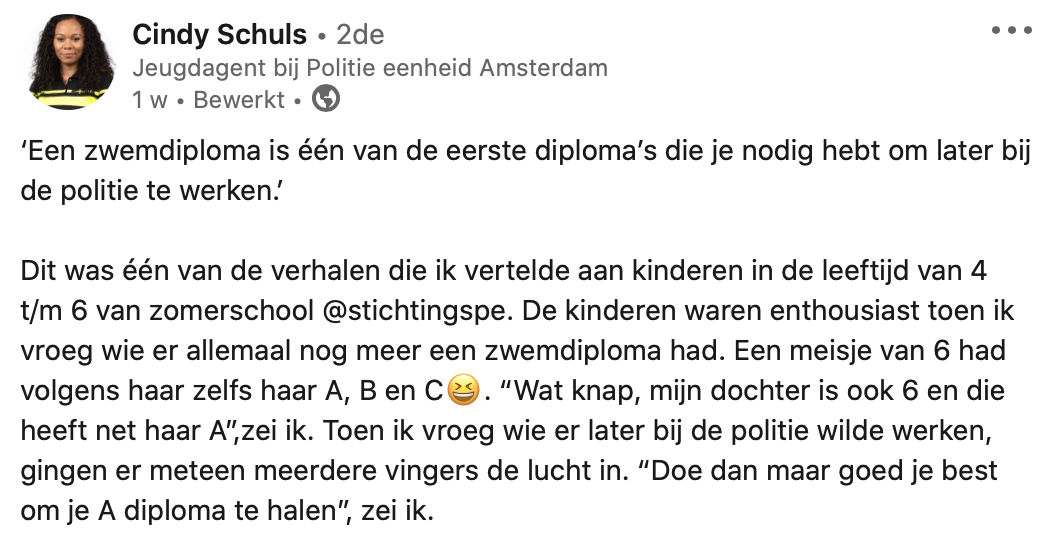Click the text 'volgens haar zelfs haar A'
Image resolution: width=1050 pixels, height=548 pixels.
(x=150, y=391)
